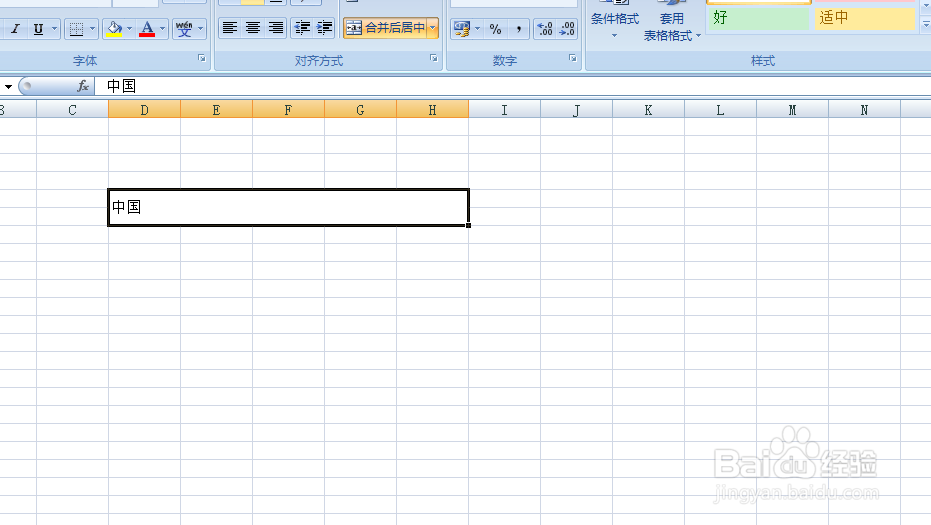
Task: Center text horizontally
Action: pyautogui.click(x=253, y=28)
